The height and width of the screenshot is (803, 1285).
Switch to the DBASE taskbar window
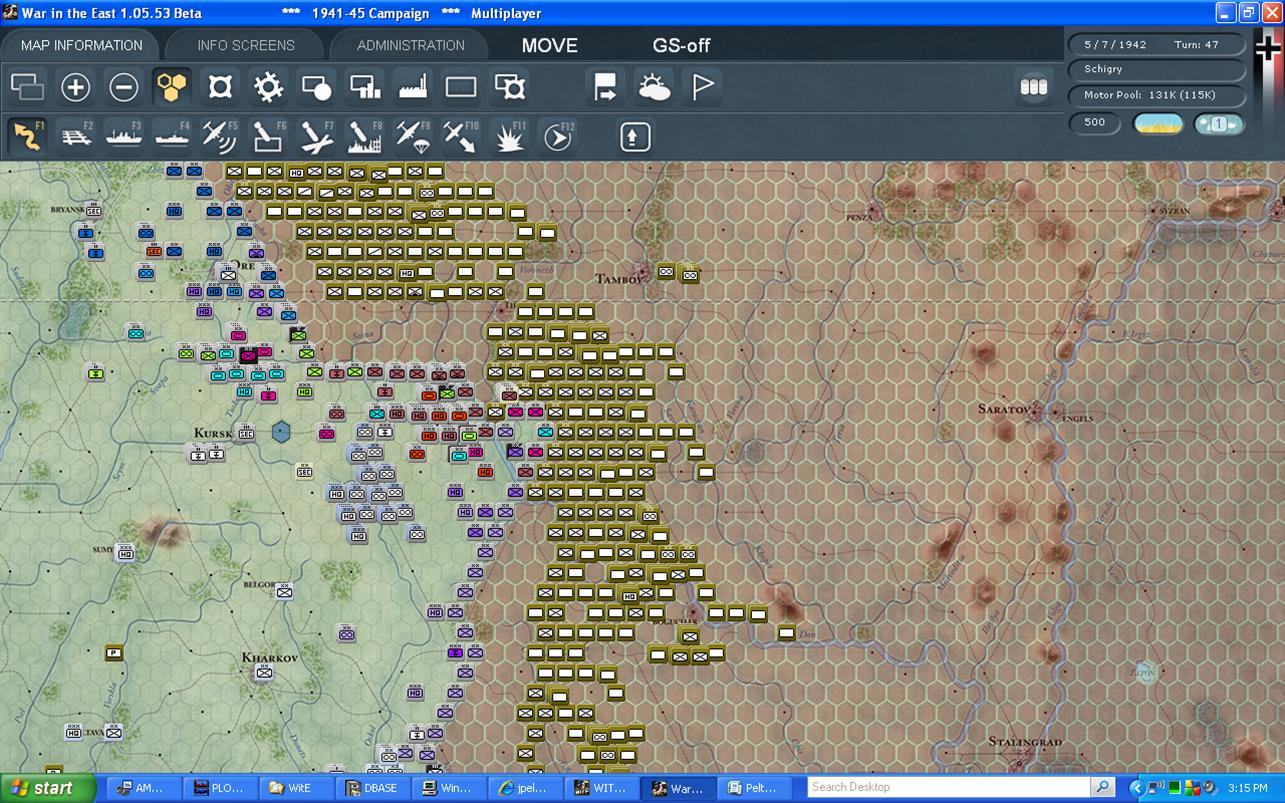(371, 788)
